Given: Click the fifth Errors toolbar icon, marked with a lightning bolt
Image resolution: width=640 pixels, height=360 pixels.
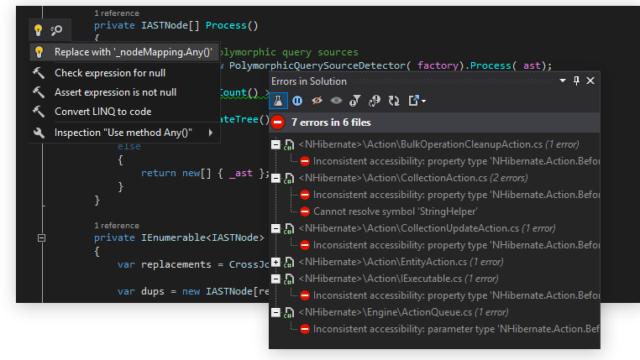Looking at the screenshot, I should [355, 101].
